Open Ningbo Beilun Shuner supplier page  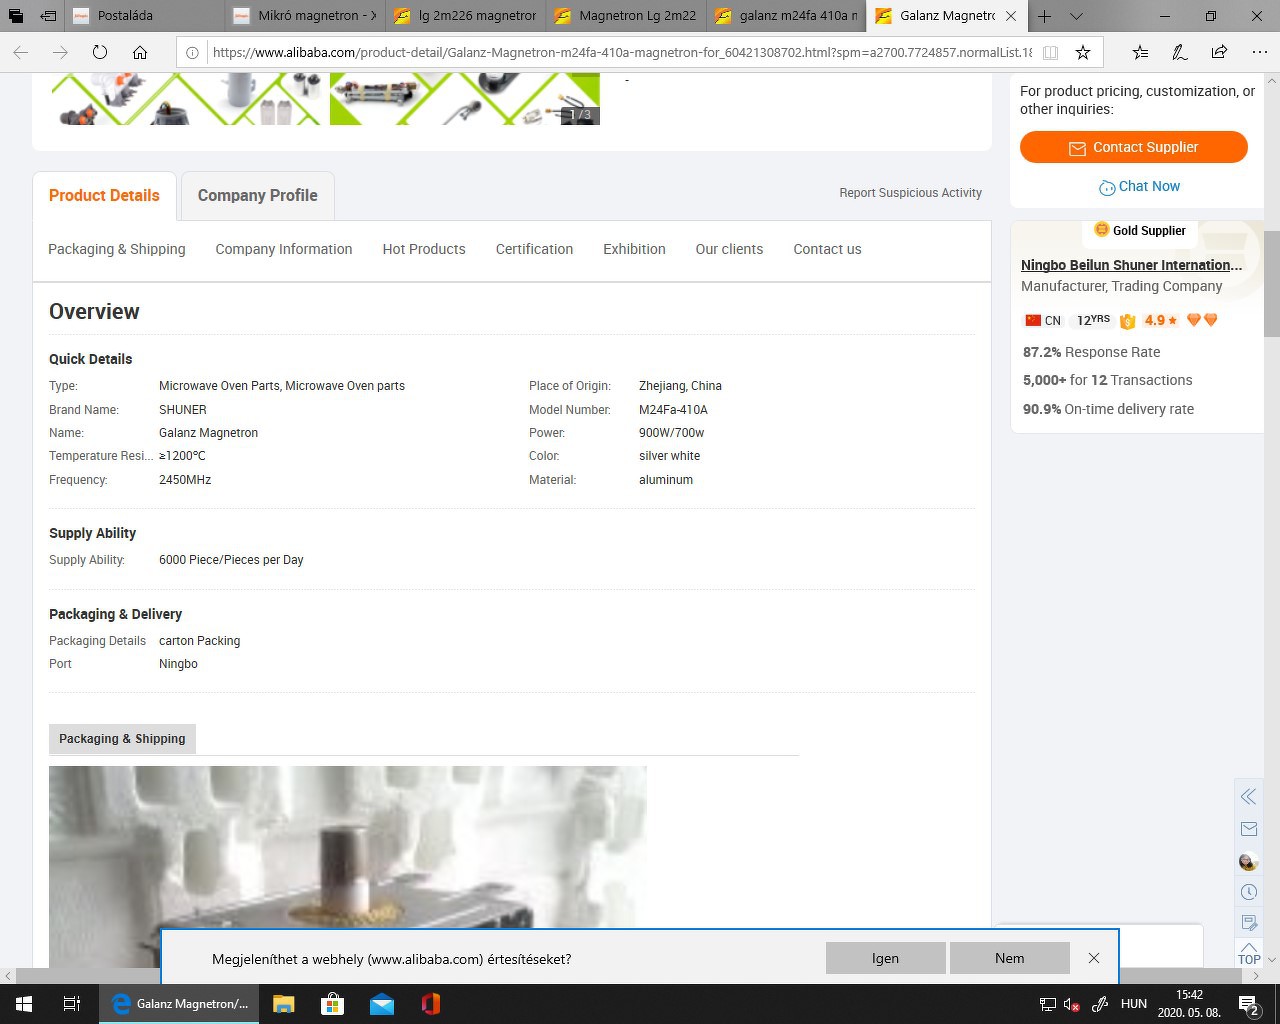(1131, 265)
